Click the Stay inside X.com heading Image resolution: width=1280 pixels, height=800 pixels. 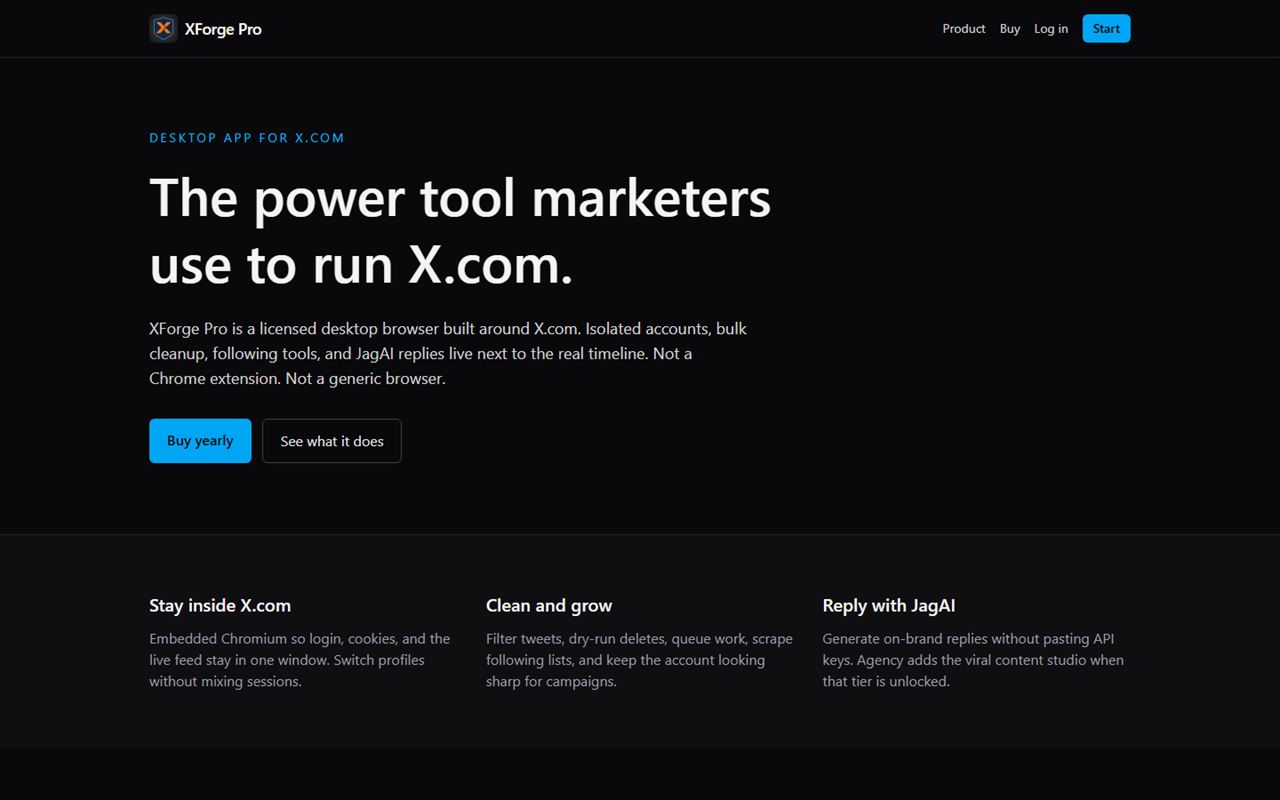pyautogui.click(x=220, y=605)
